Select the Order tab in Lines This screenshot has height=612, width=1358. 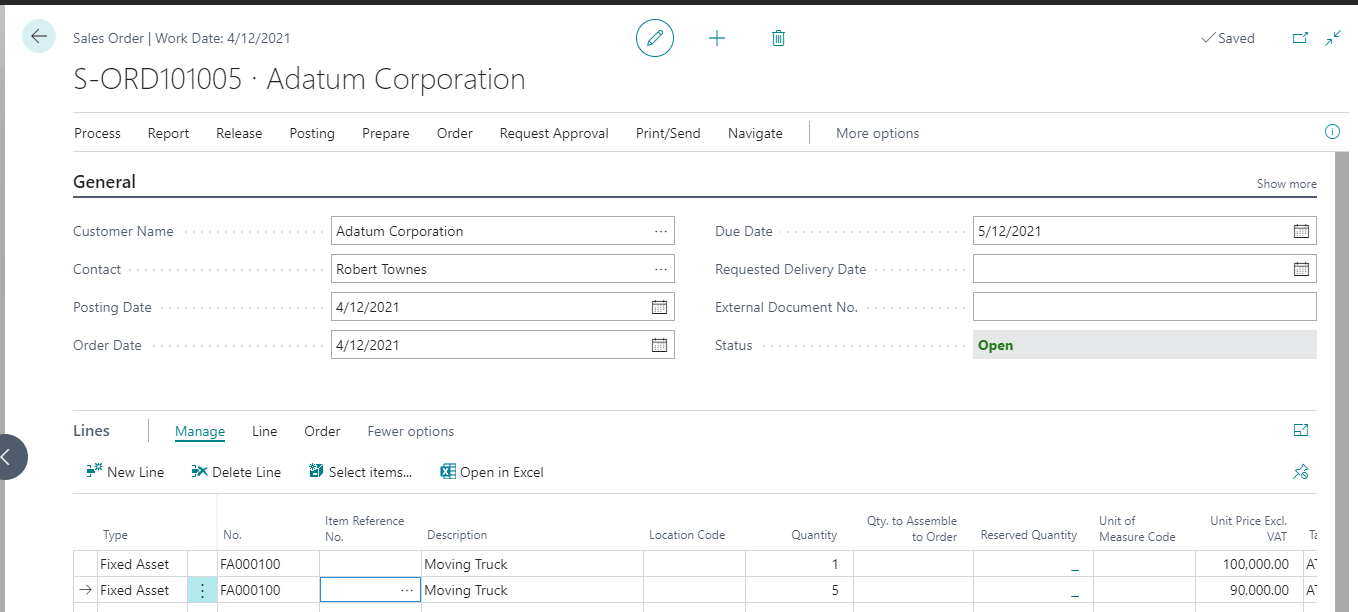322,431
